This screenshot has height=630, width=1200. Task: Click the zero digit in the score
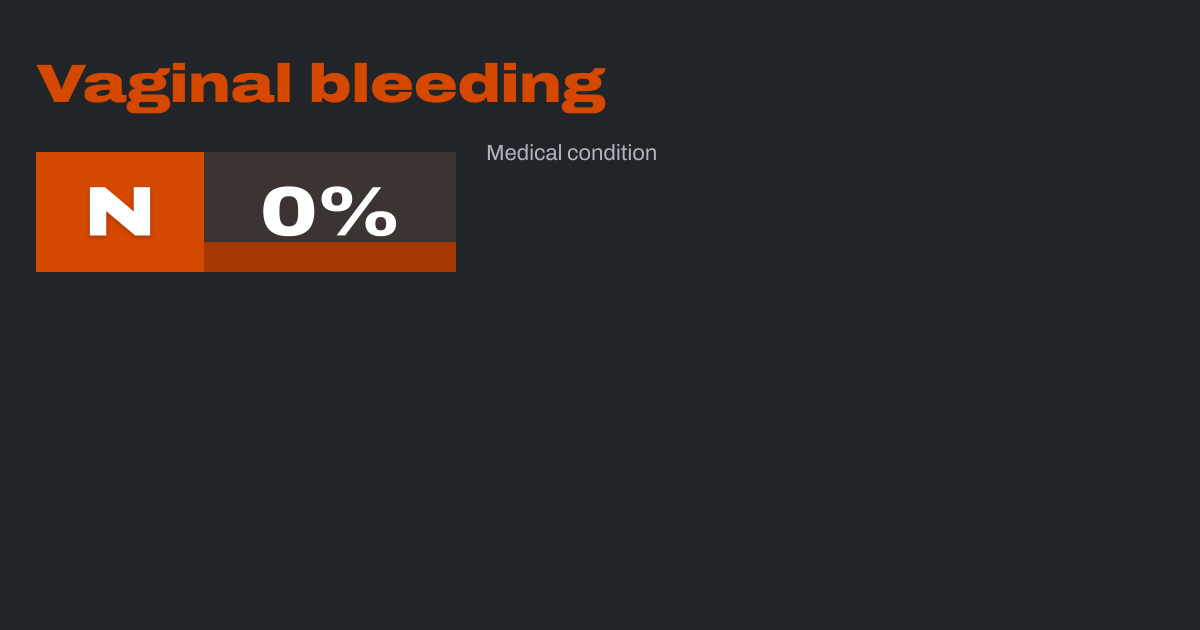pos(290,211)
